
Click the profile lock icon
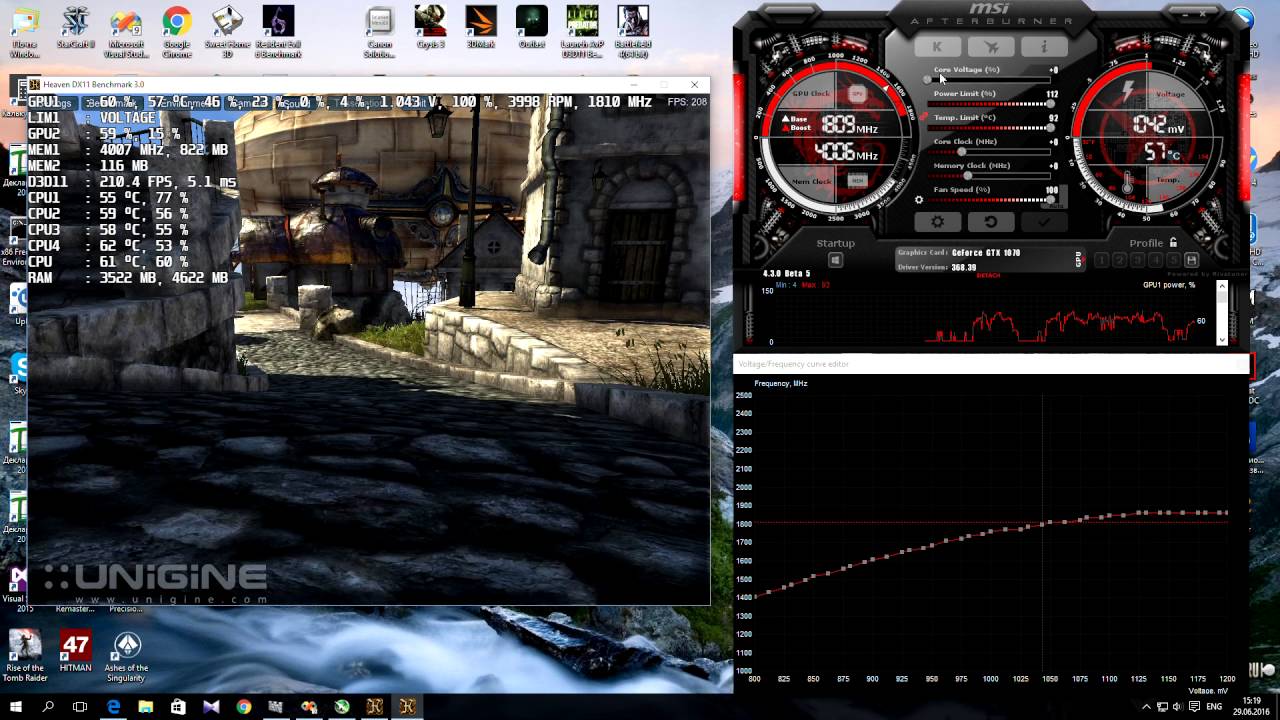(x=1173, y=242)
